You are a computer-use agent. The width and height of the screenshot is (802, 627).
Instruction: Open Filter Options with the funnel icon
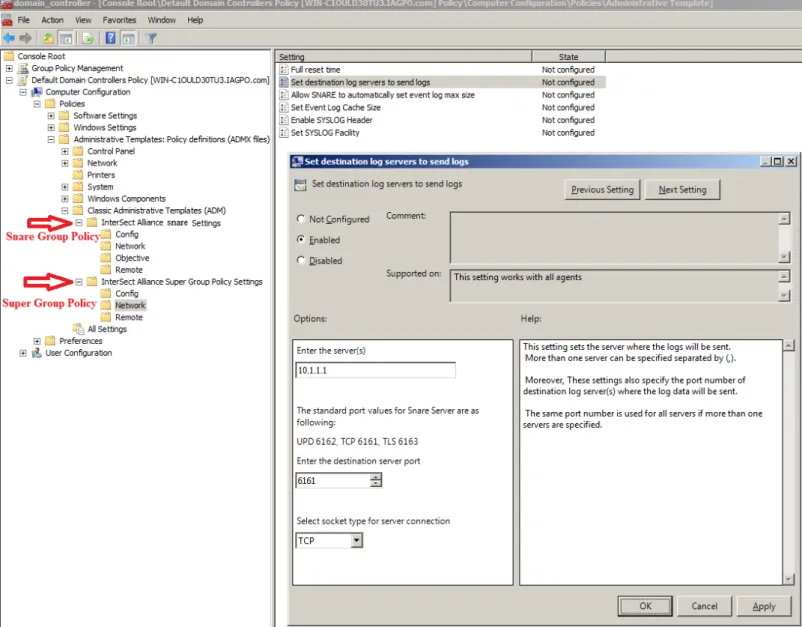point(151,38)
